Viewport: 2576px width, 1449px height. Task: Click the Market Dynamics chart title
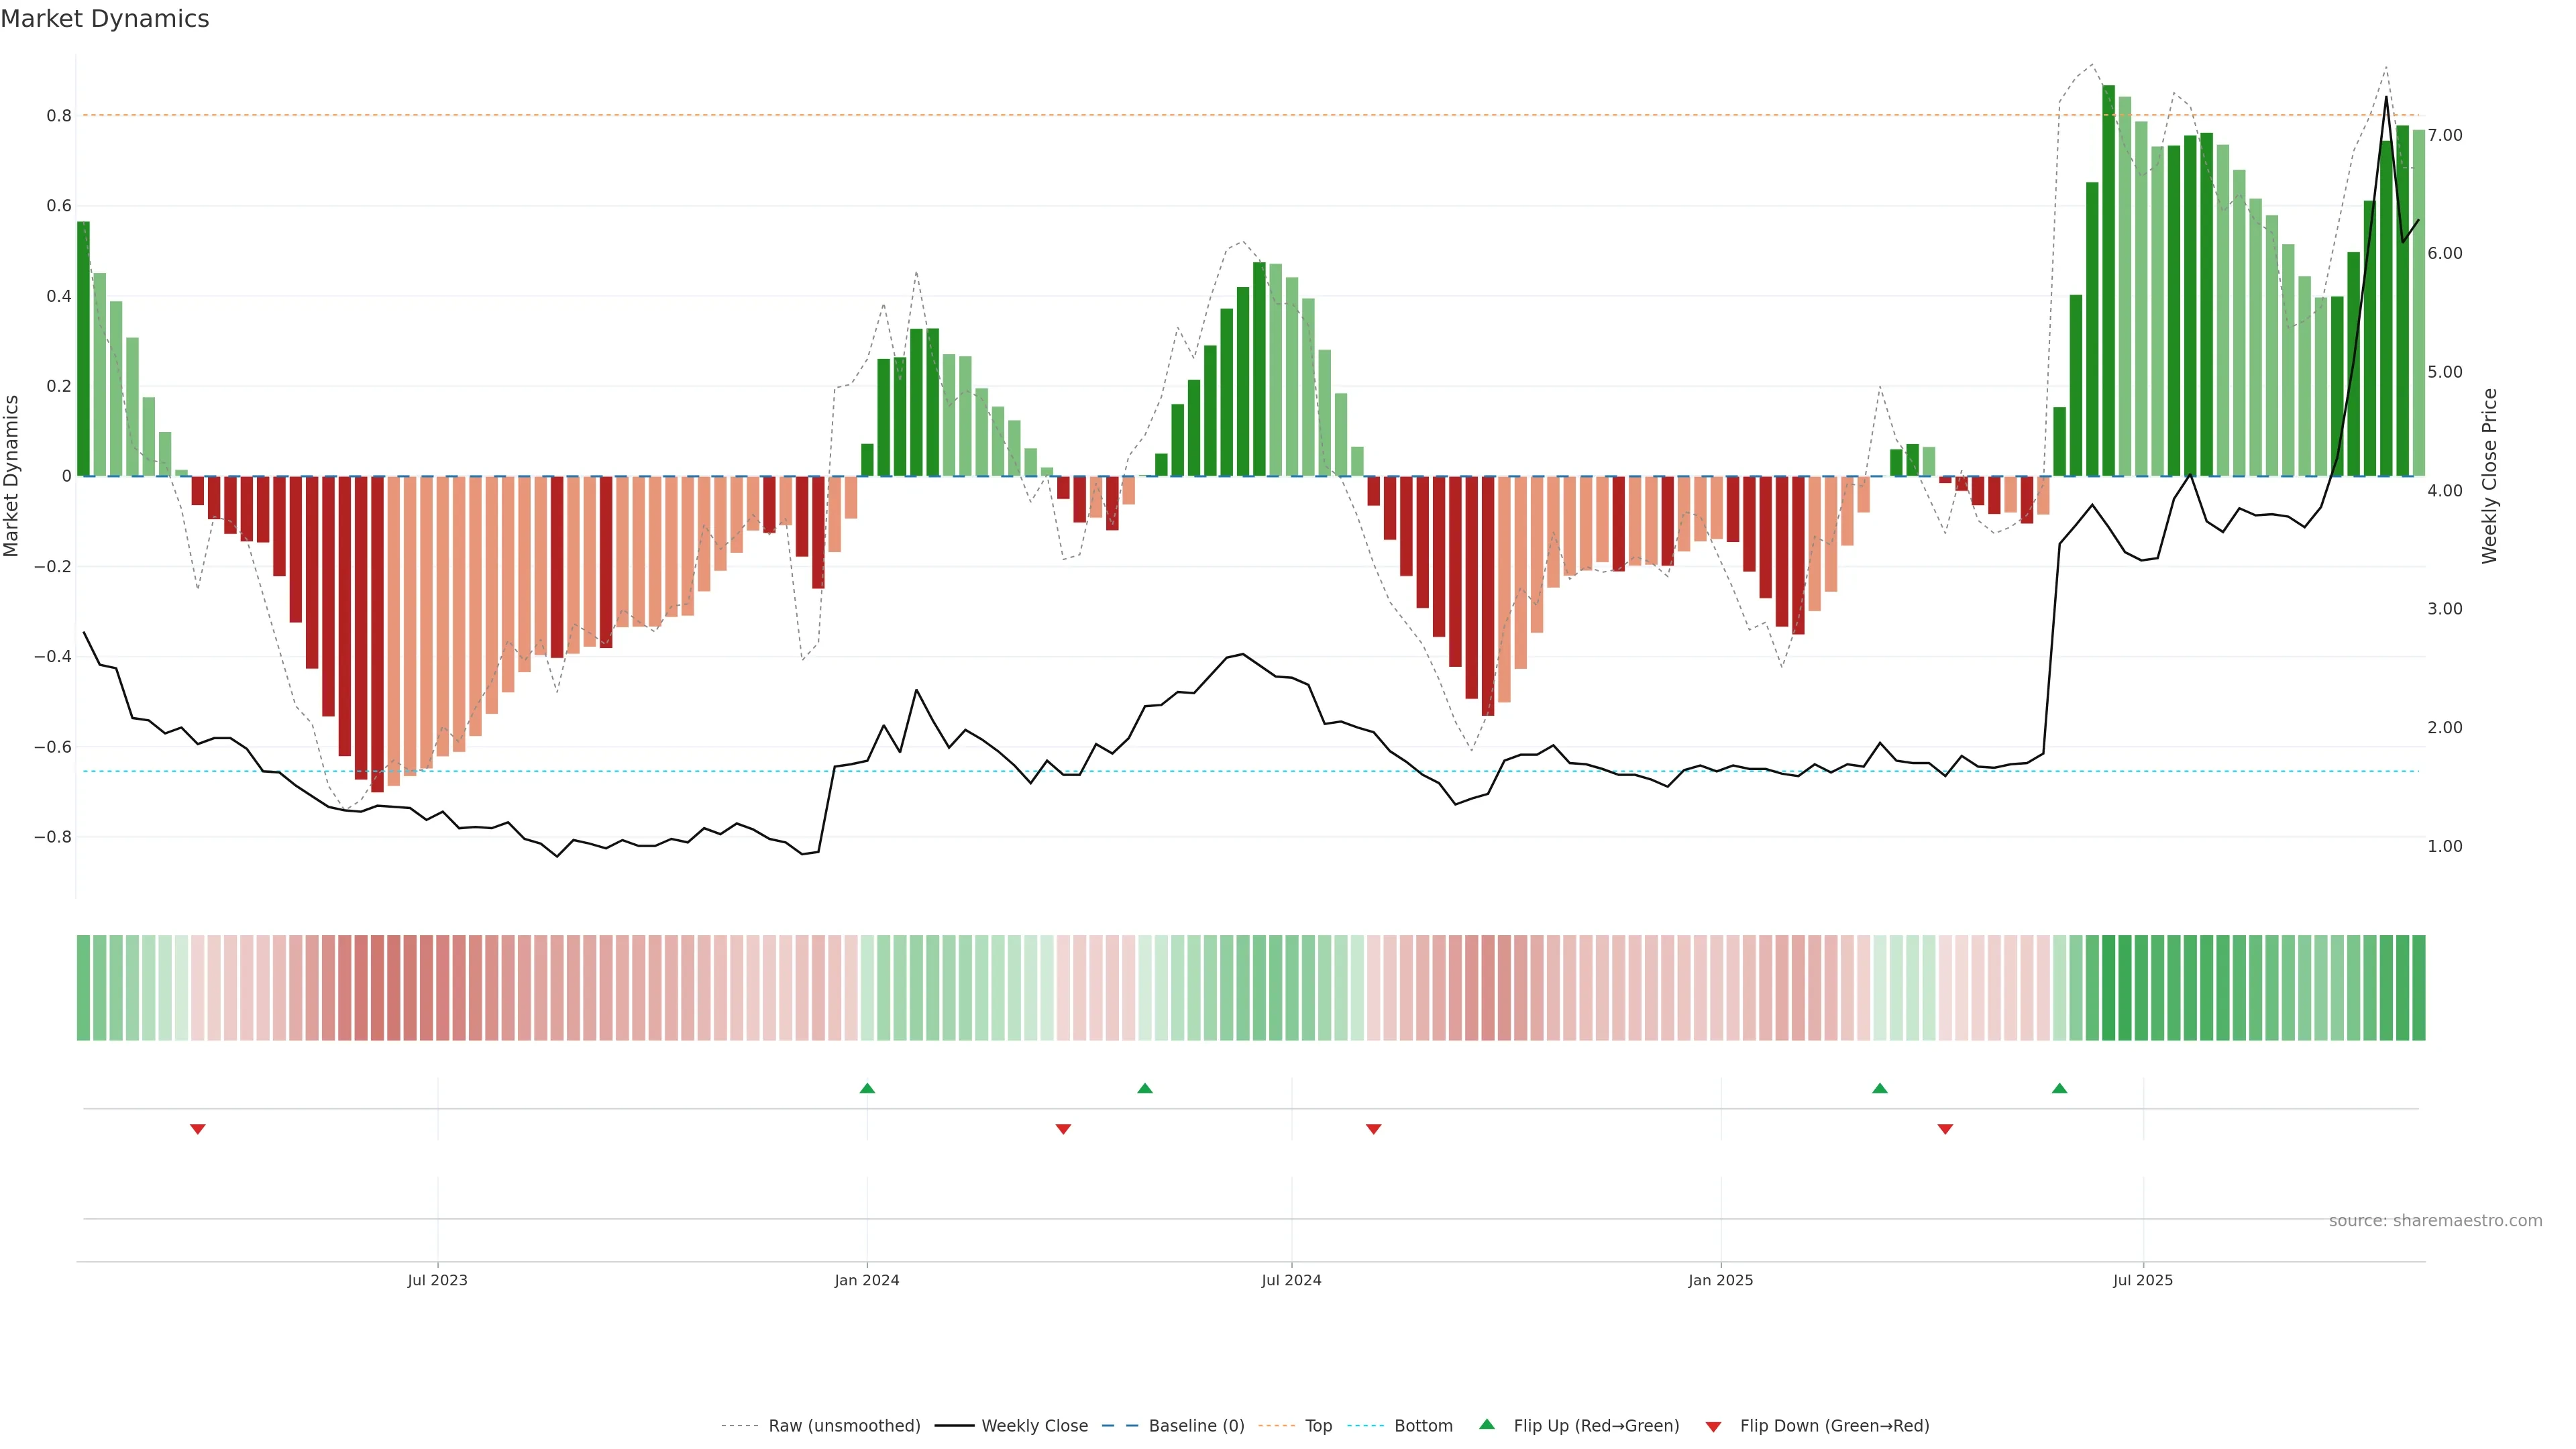coord(105,19)
